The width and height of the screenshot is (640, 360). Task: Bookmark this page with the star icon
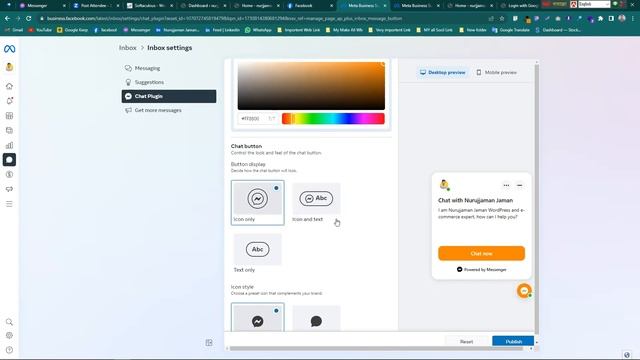pyautogui.click(x=502, y=18)
